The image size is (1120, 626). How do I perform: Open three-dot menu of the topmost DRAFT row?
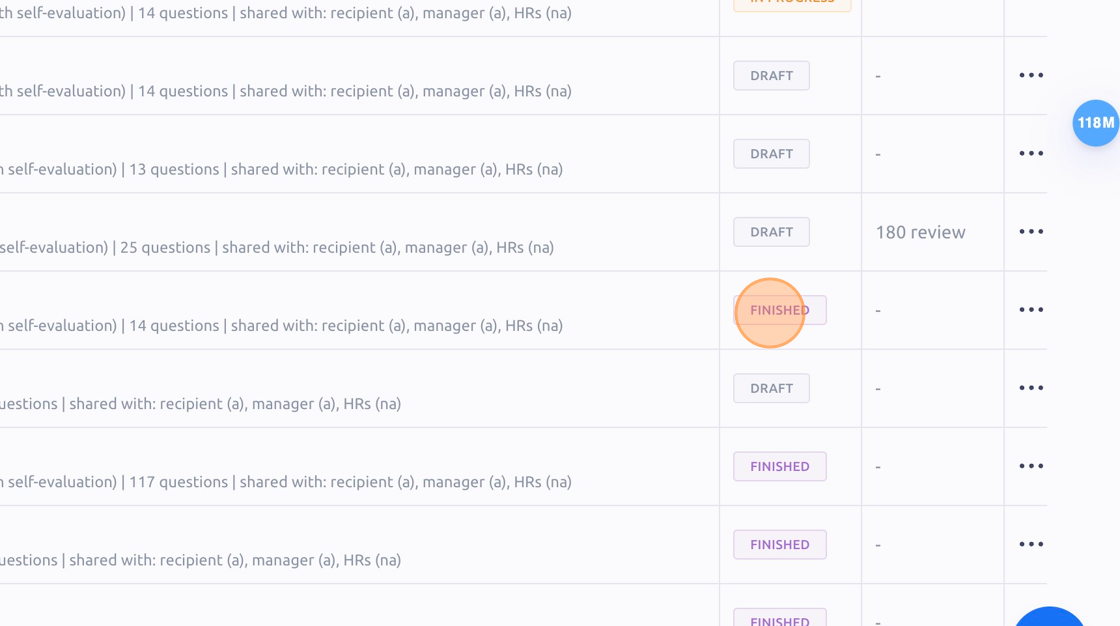coord(1031,75)
